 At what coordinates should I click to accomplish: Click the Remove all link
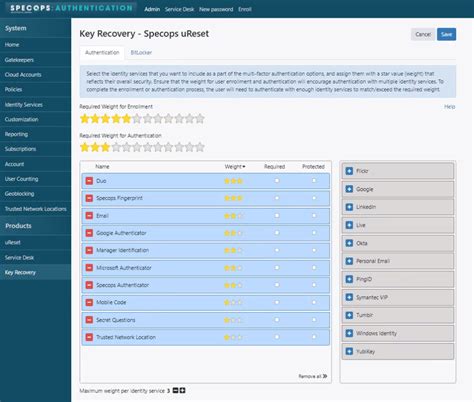click(x=313, y=376)
